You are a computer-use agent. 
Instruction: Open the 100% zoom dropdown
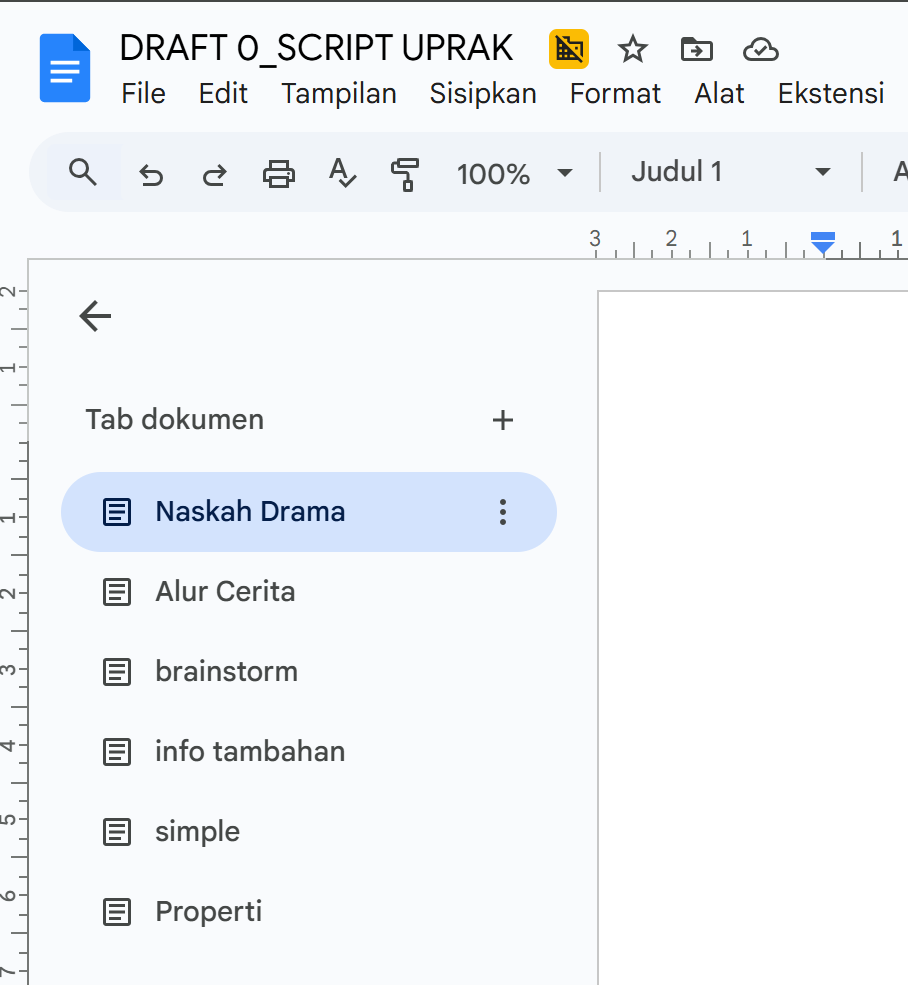[514, 174]
